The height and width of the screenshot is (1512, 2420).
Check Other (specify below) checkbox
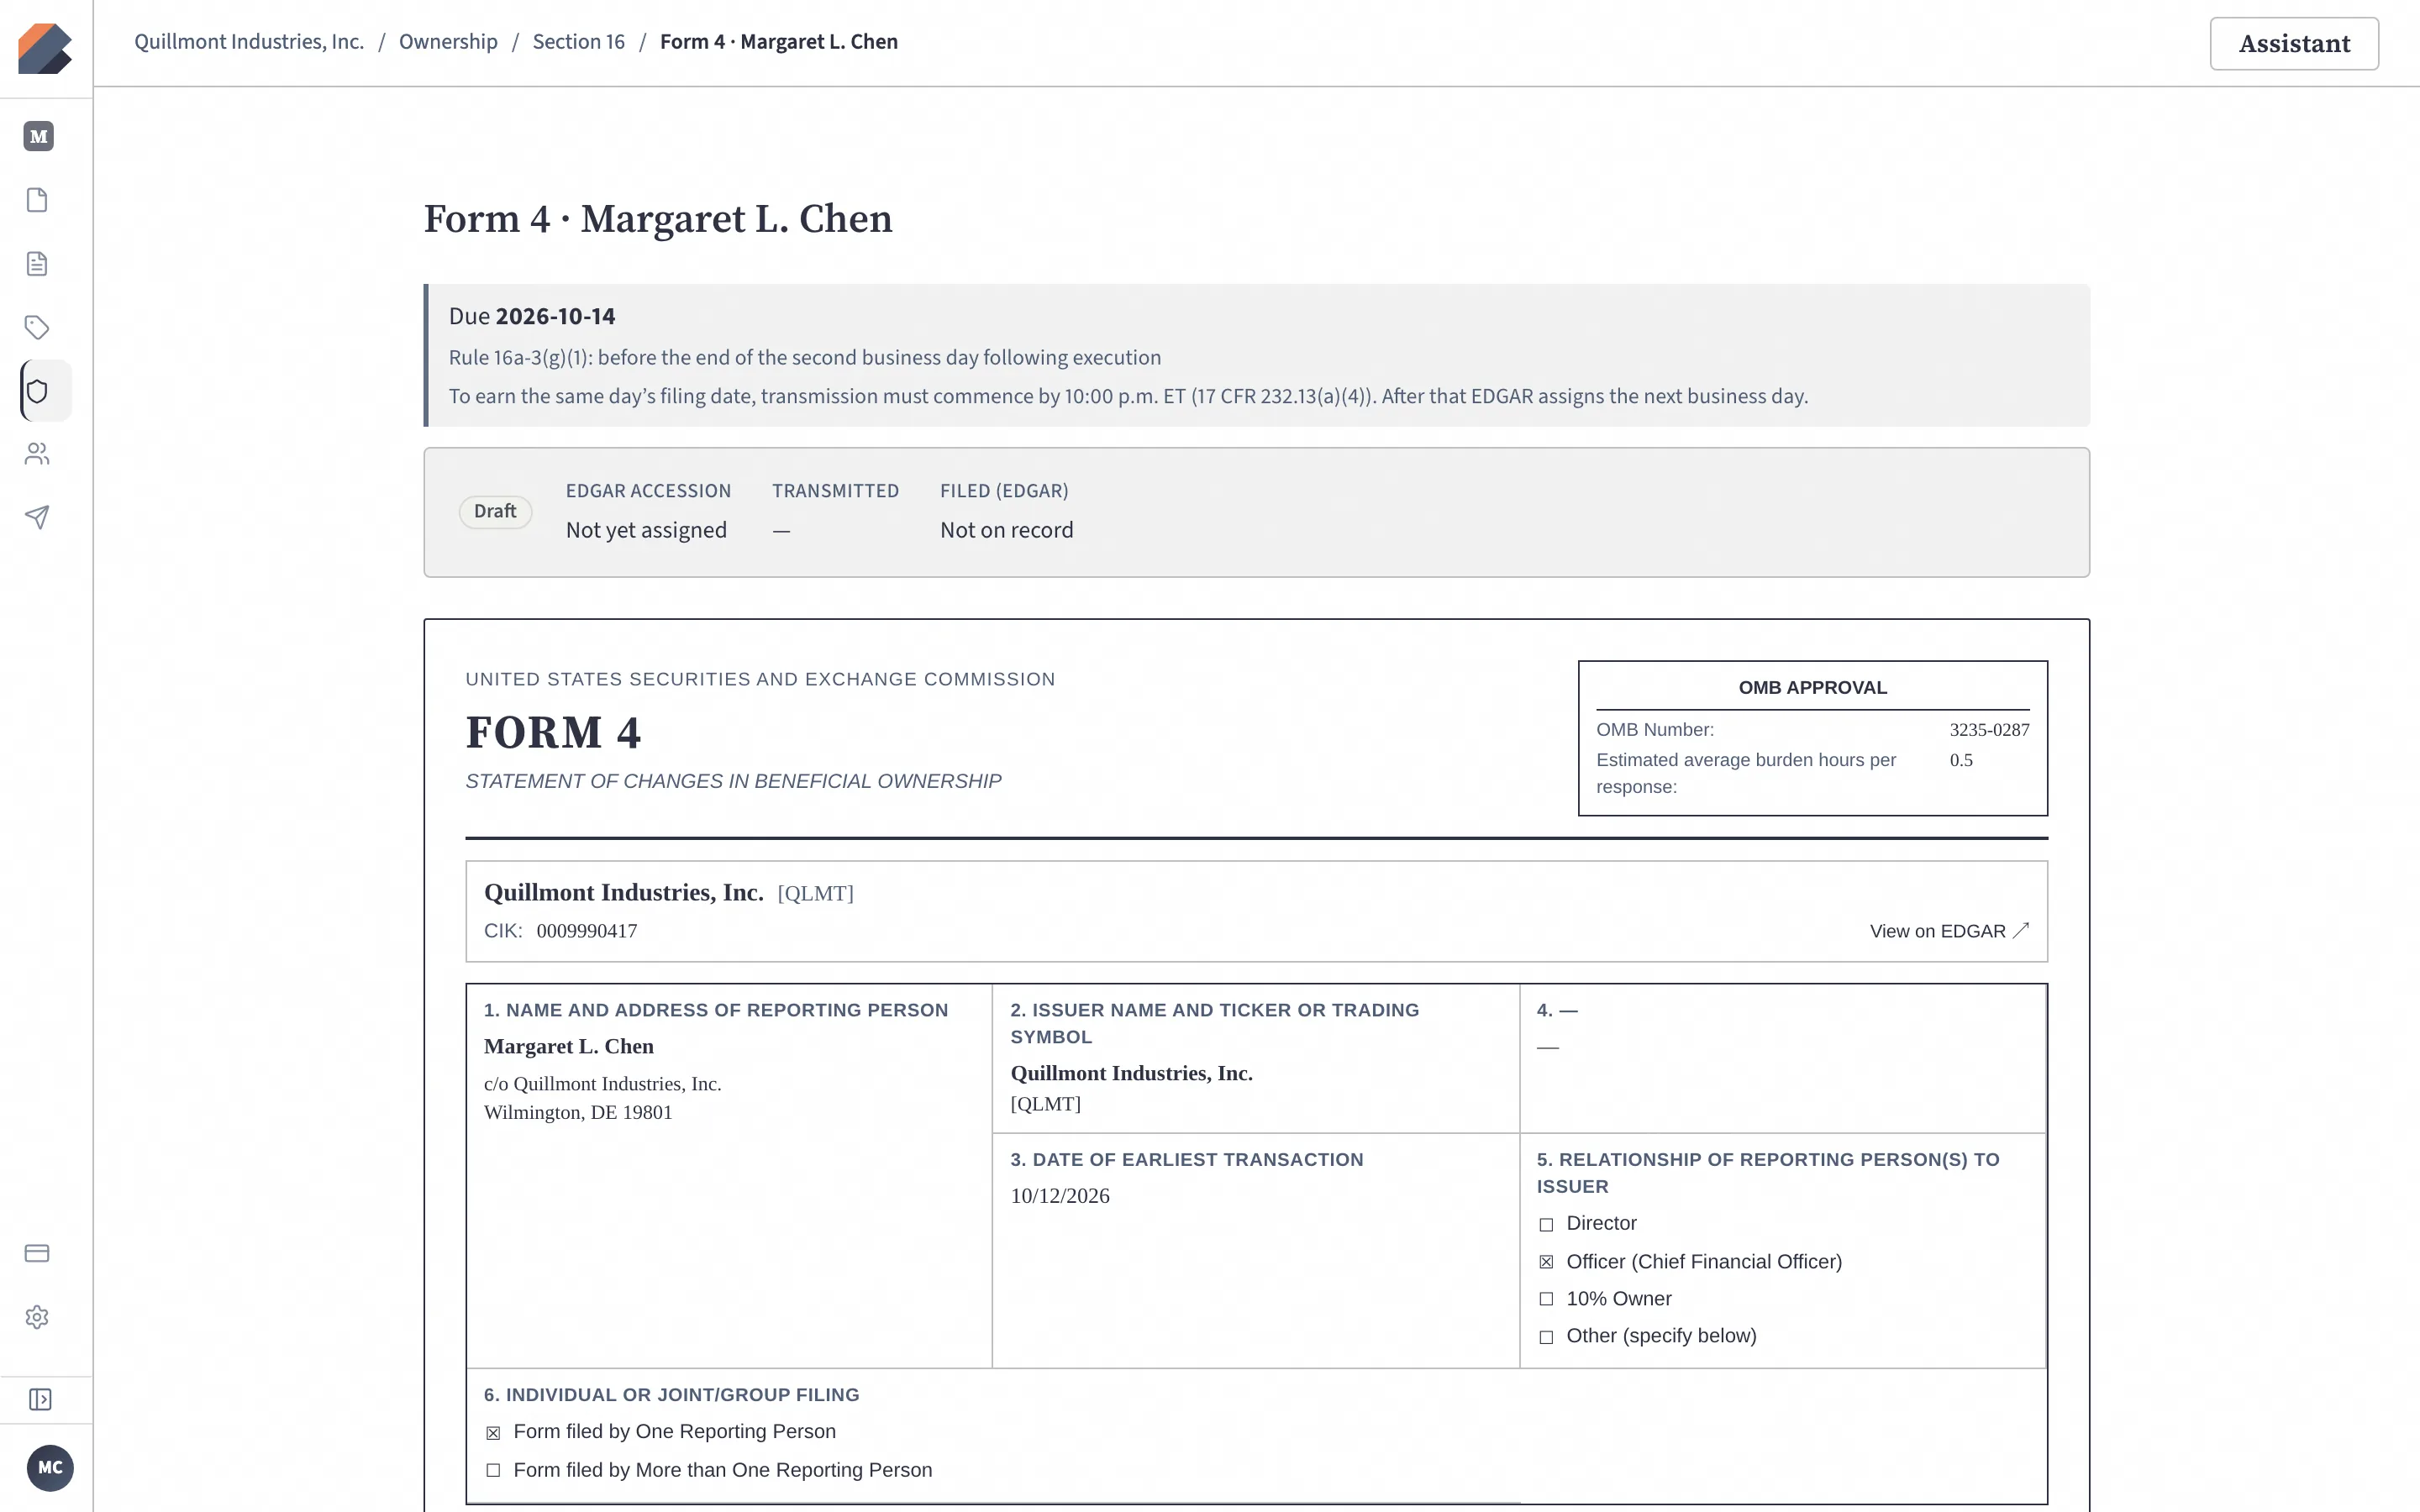1546,1337
